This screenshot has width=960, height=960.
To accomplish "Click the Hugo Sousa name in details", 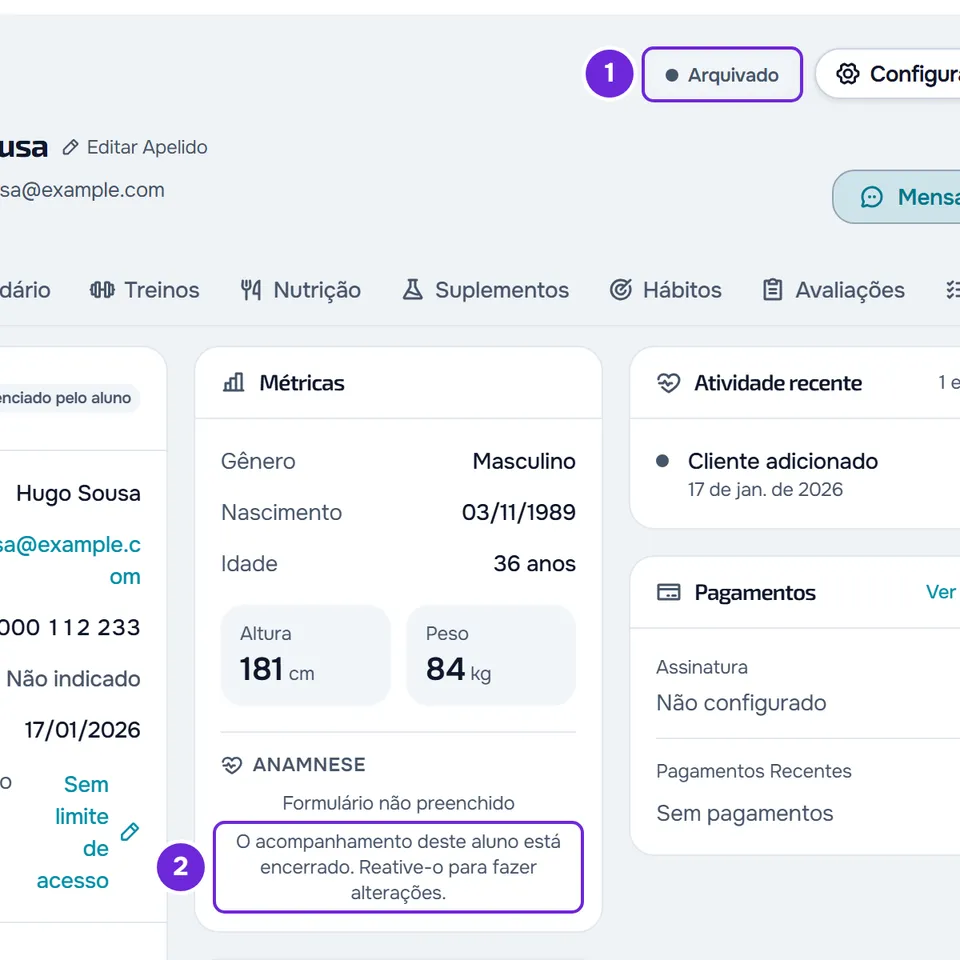I will coord(78,493).
